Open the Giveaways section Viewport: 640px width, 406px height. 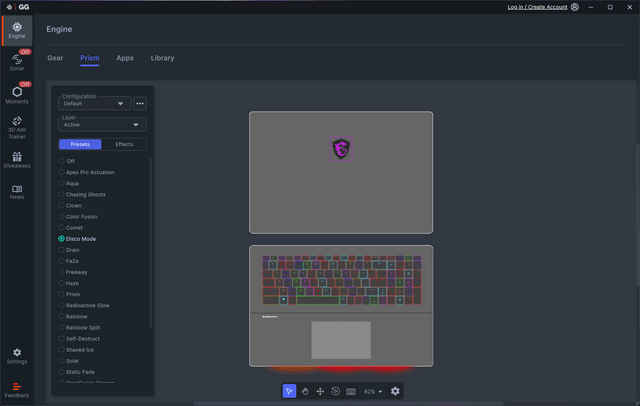[x=17, y=160]
